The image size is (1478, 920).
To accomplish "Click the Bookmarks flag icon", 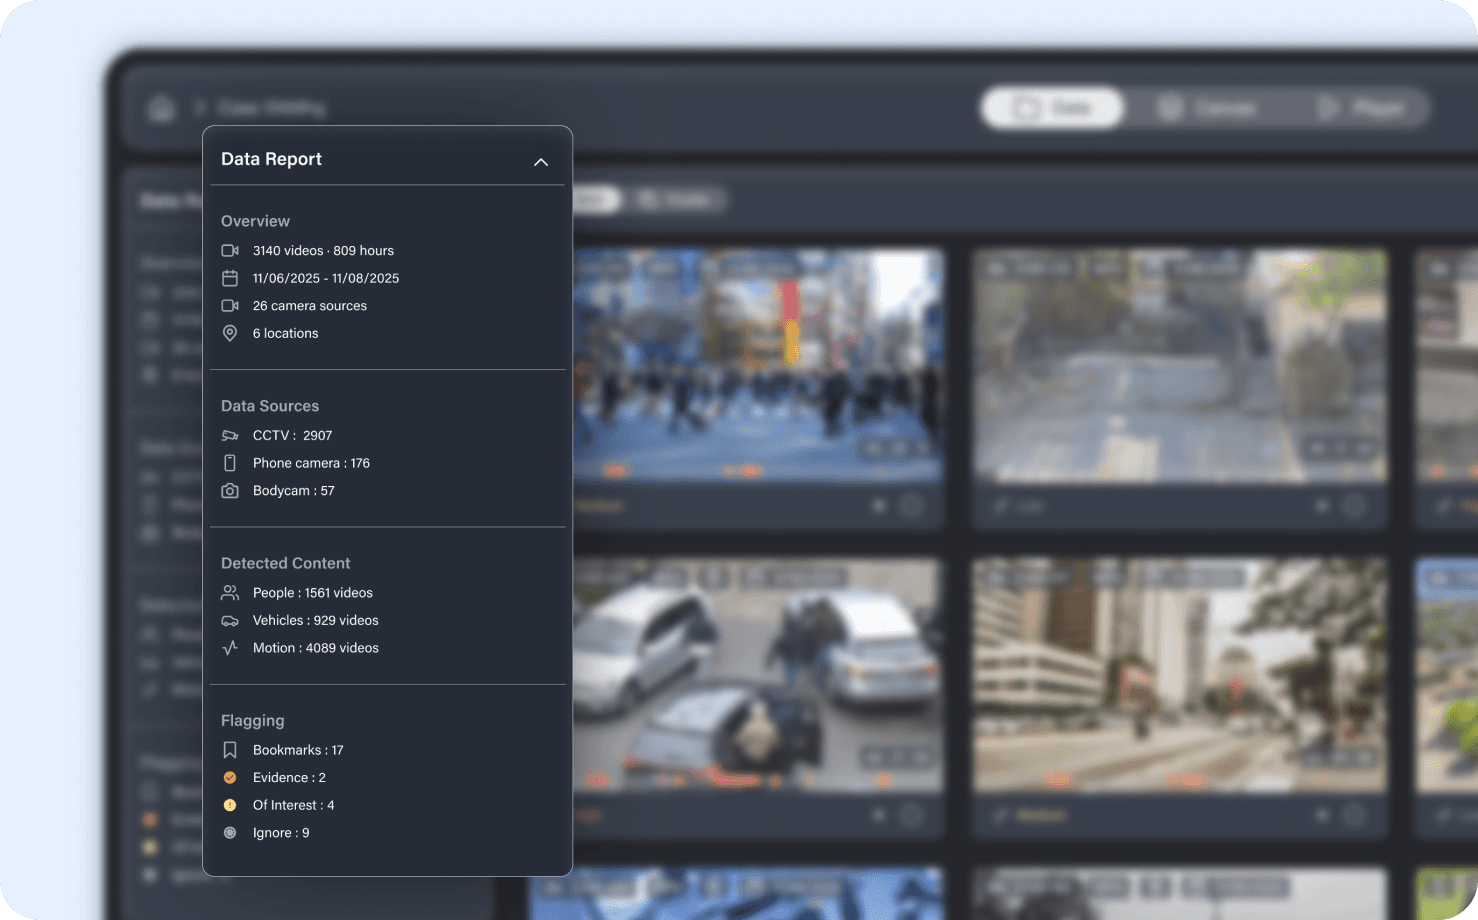I will [x=230, y=750].
